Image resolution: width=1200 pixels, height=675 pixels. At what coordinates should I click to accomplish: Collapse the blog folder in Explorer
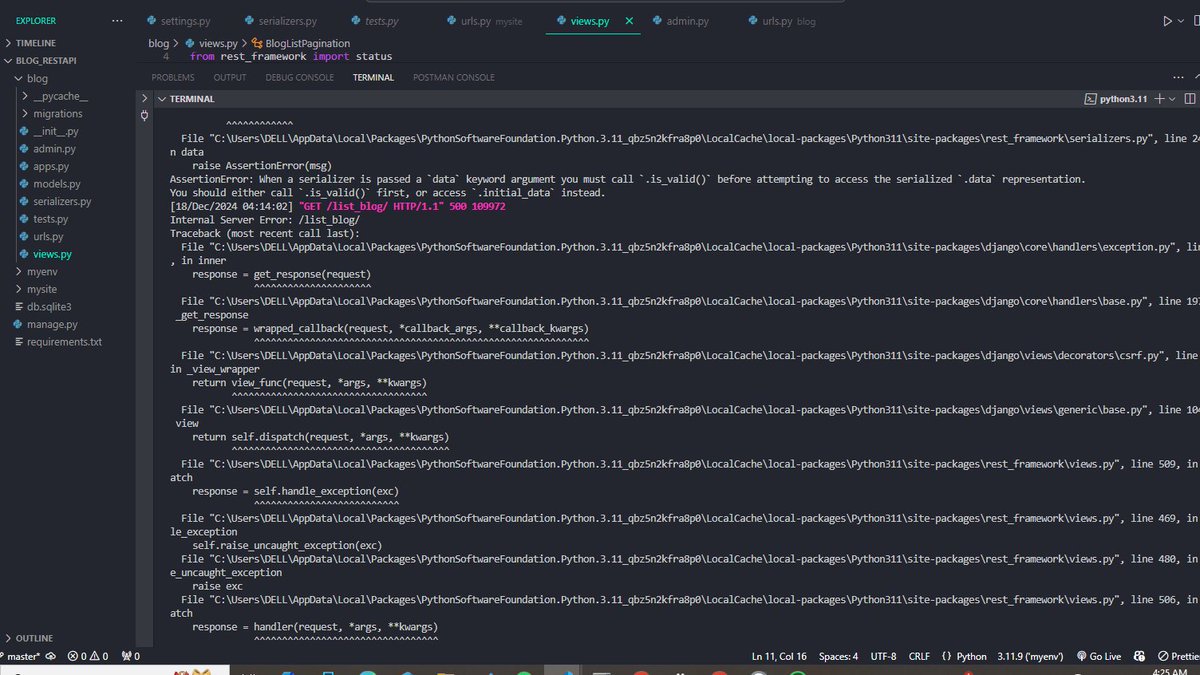click(36, 77)
